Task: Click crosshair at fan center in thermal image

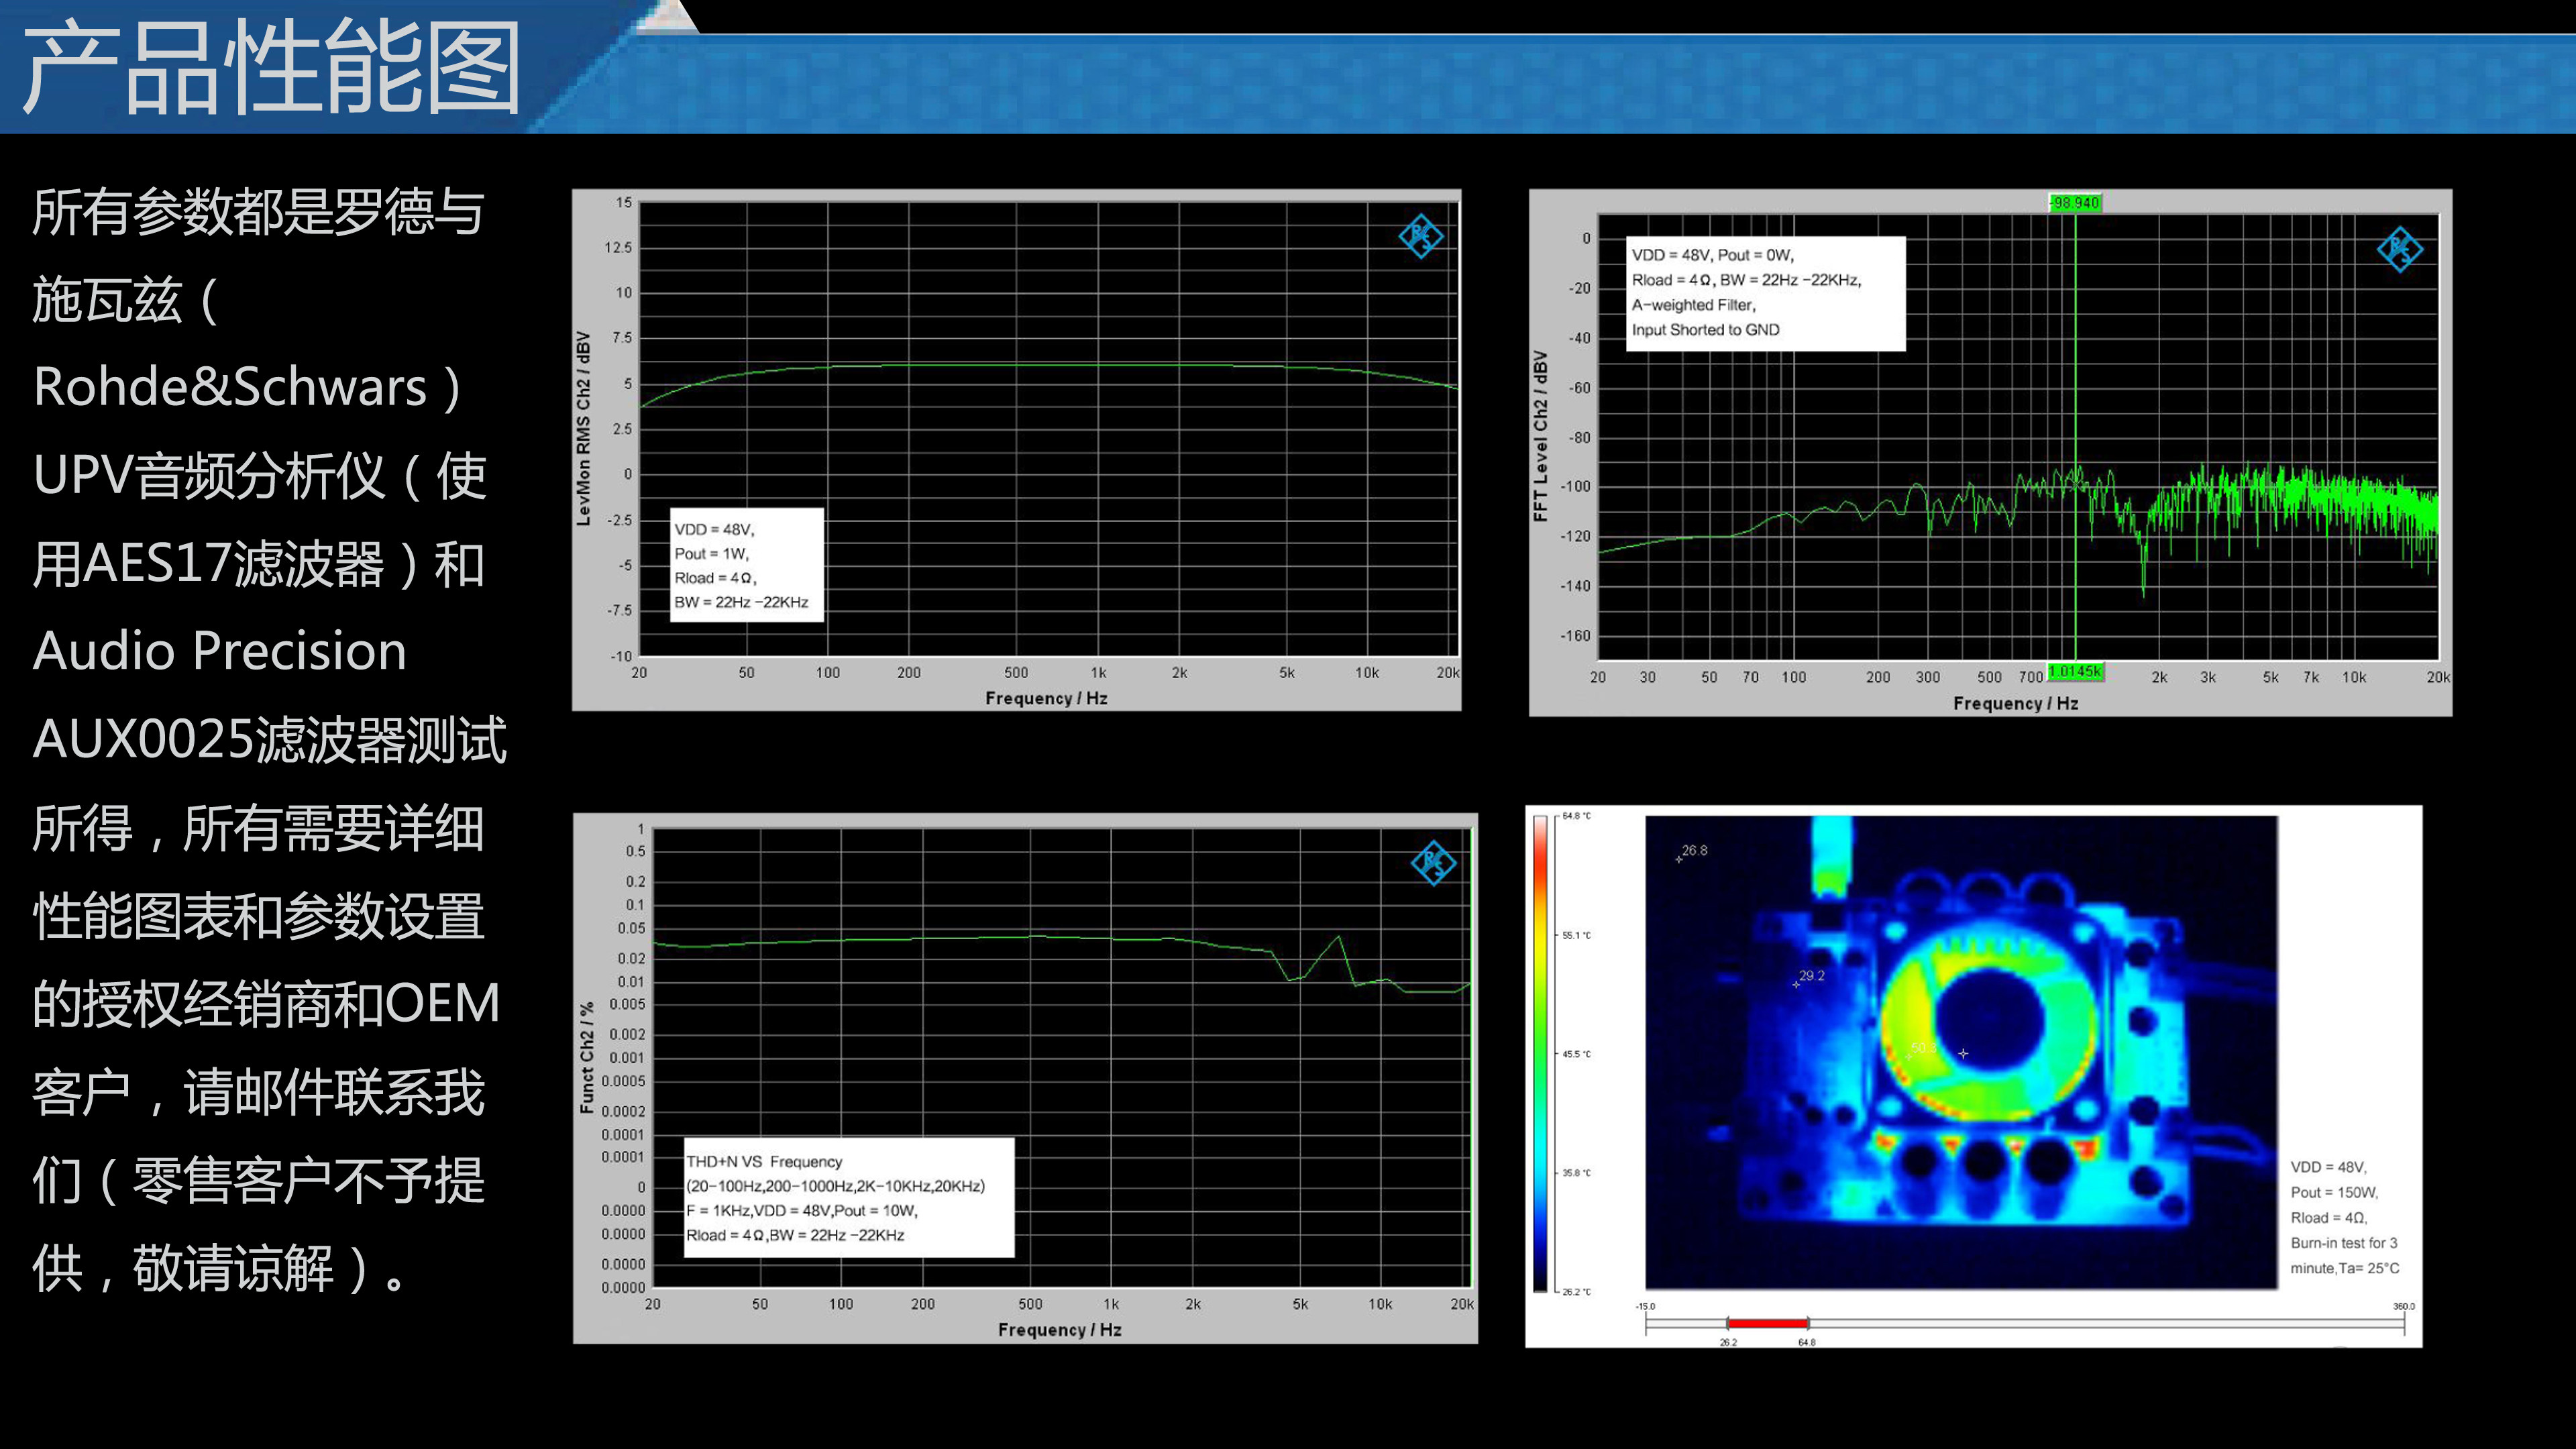Action: pyautogui.click(x=1963, y=1053)
